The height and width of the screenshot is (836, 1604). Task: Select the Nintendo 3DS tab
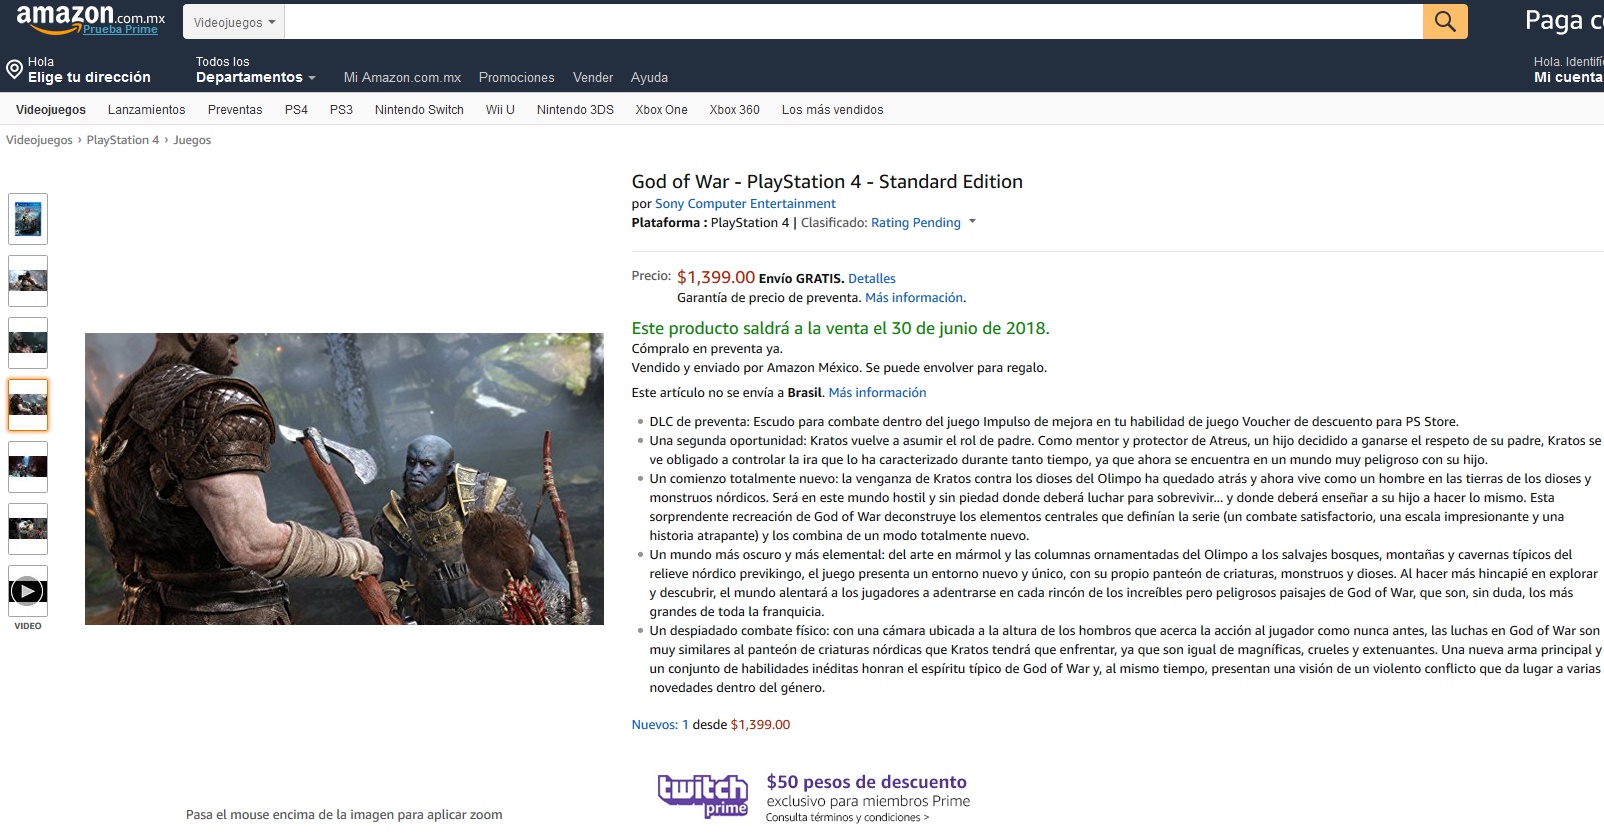[x=575, y=110]
